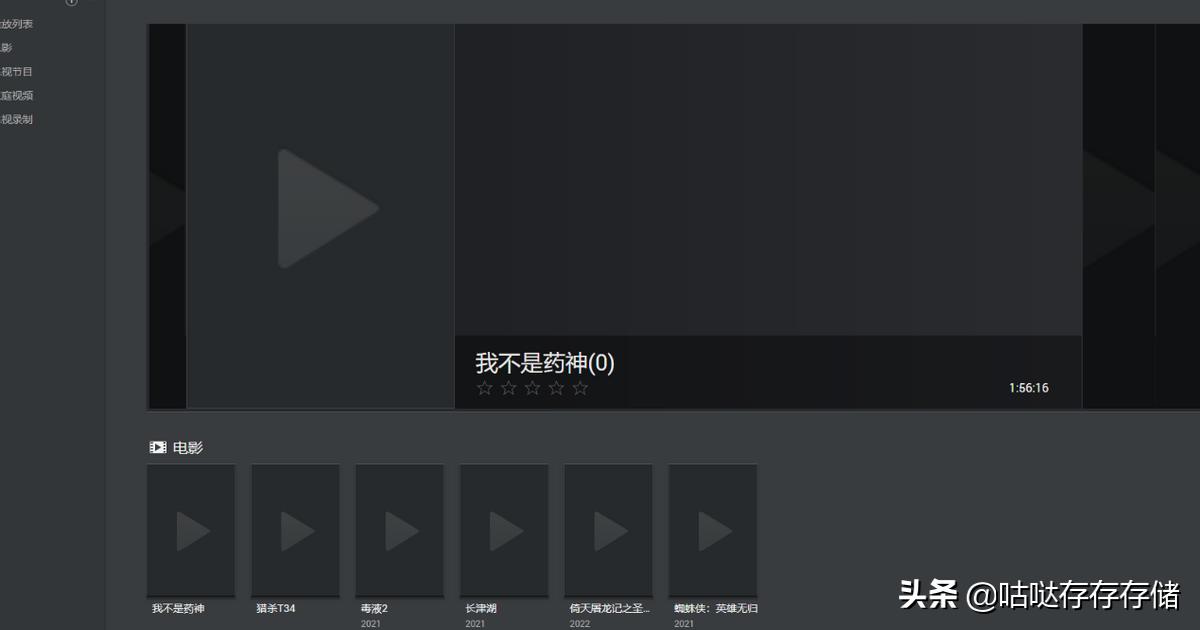Set a five-star rating for 我不是药神
This screenshot has height=630, width=1200.
[580, 387]
